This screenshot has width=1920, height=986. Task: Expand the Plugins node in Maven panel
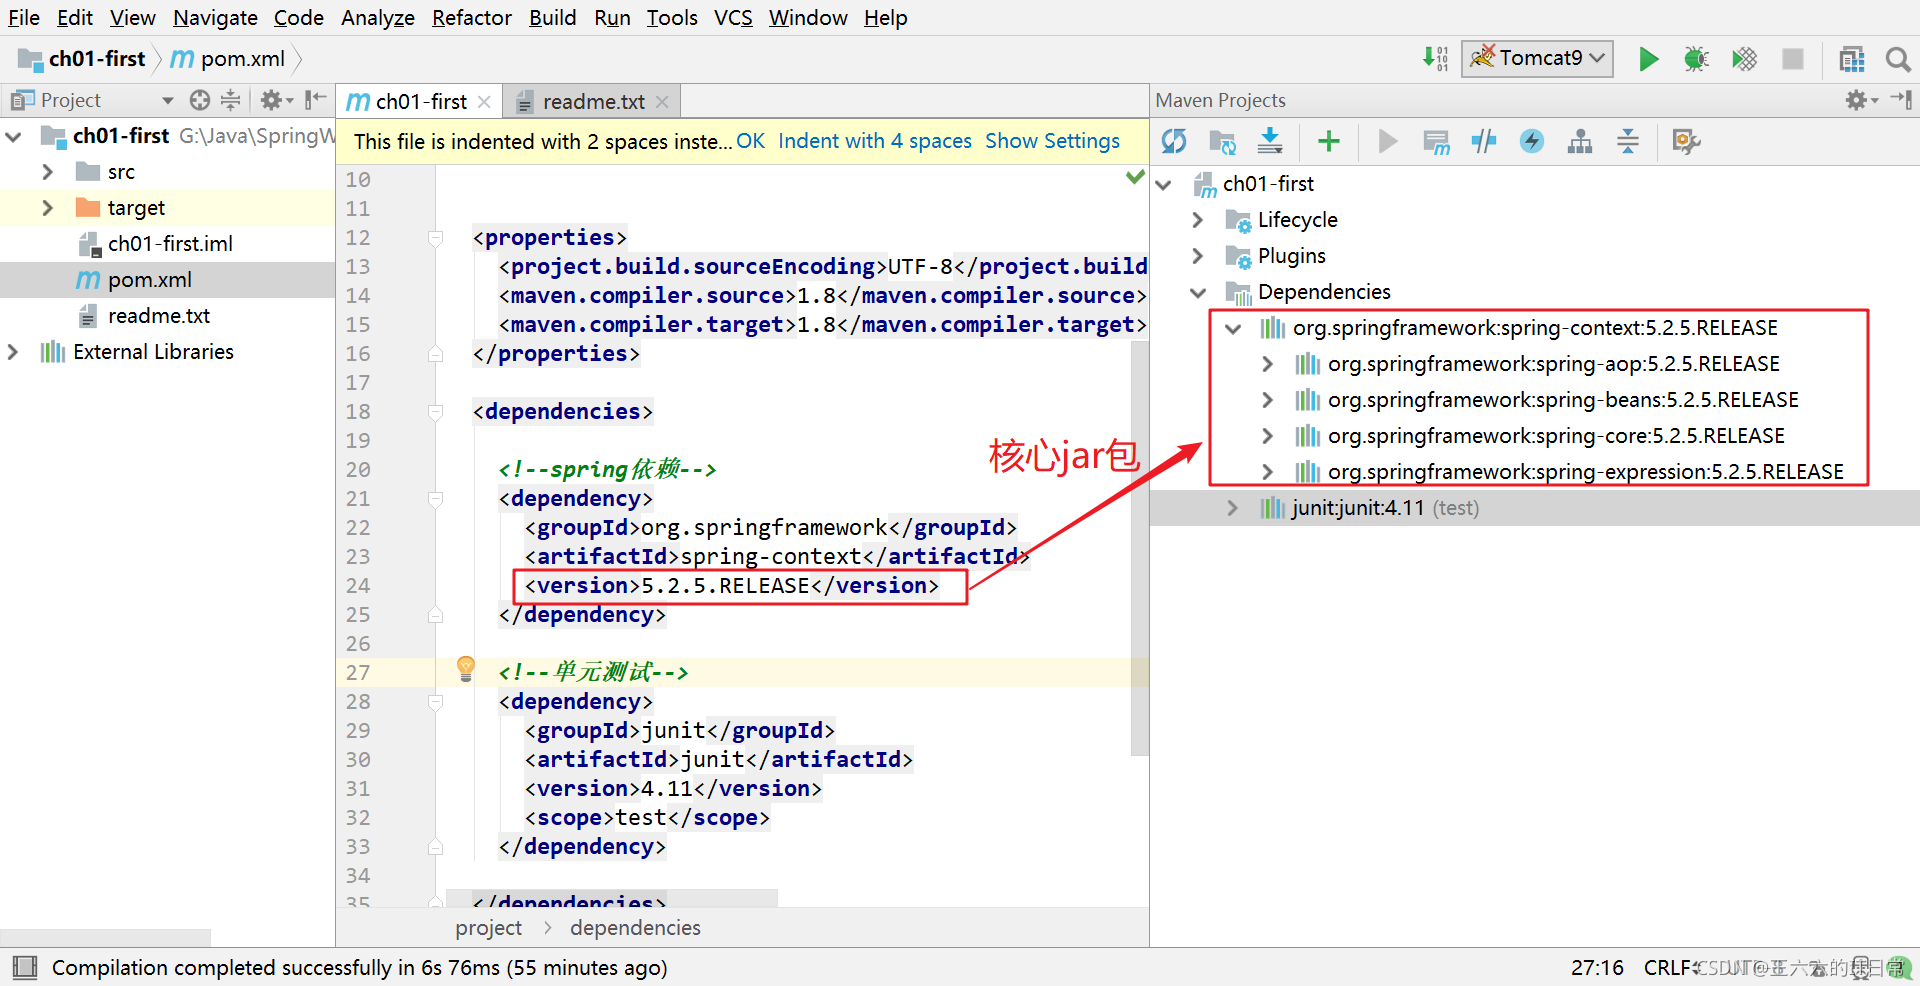pyautogui.click(x=1197, y=256)
